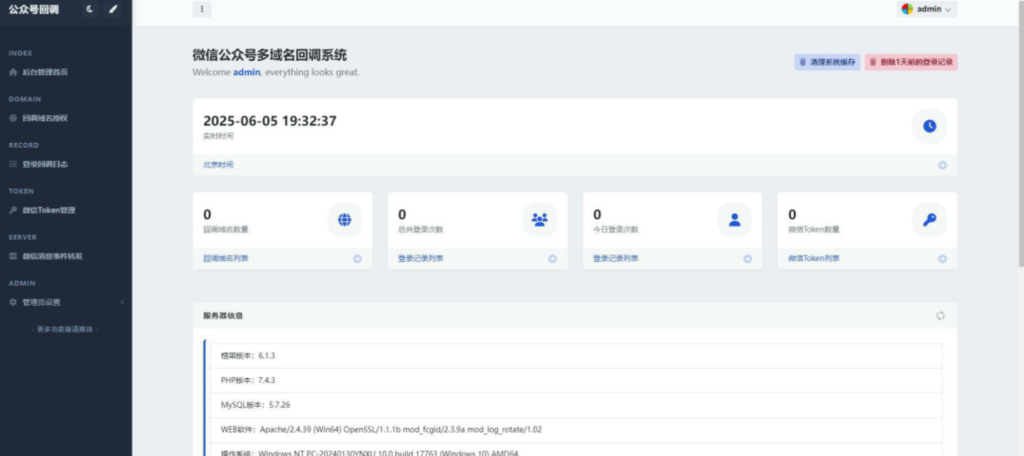Click the home icon beside 后台管理首页
The width and height of the screenshot is (1024, 456).
click(13, 72)
